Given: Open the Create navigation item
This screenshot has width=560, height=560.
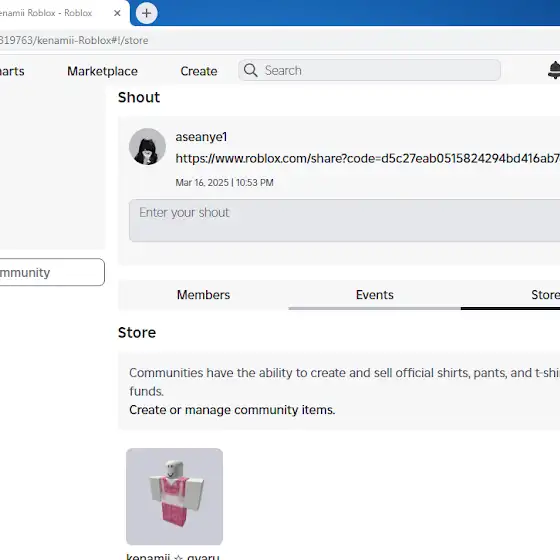Looking at the screenshot, I should [x=199, y=71].
